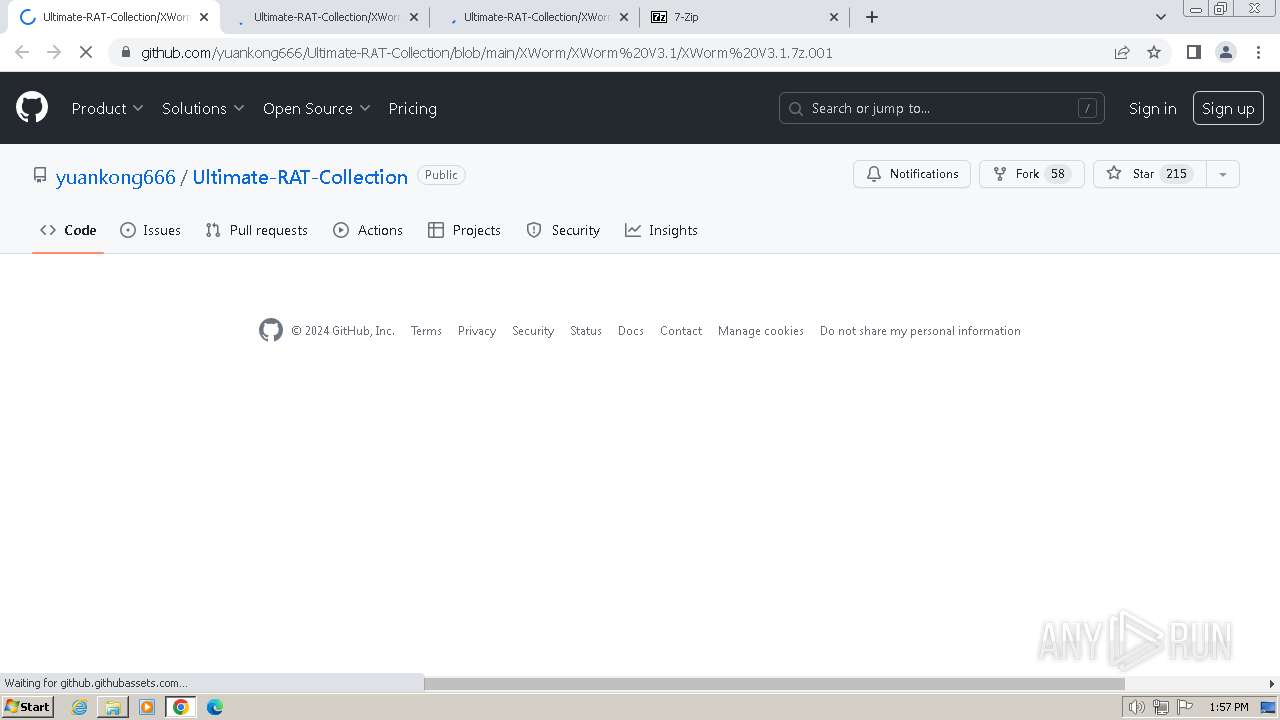Screen dimensions: 1280x720
Task: Open the Action Center flag icon
Action: (x=1185, y=707)
